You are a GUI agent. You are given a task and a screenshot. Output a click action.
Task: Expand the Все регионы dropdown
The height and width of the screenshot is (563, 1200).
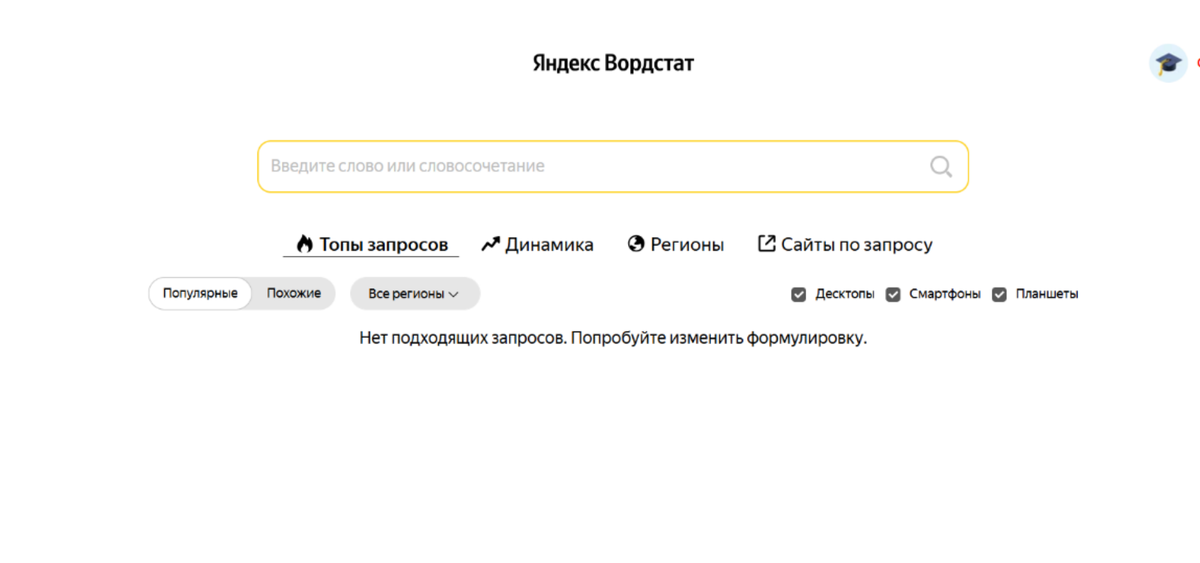(x=415, y=294)
